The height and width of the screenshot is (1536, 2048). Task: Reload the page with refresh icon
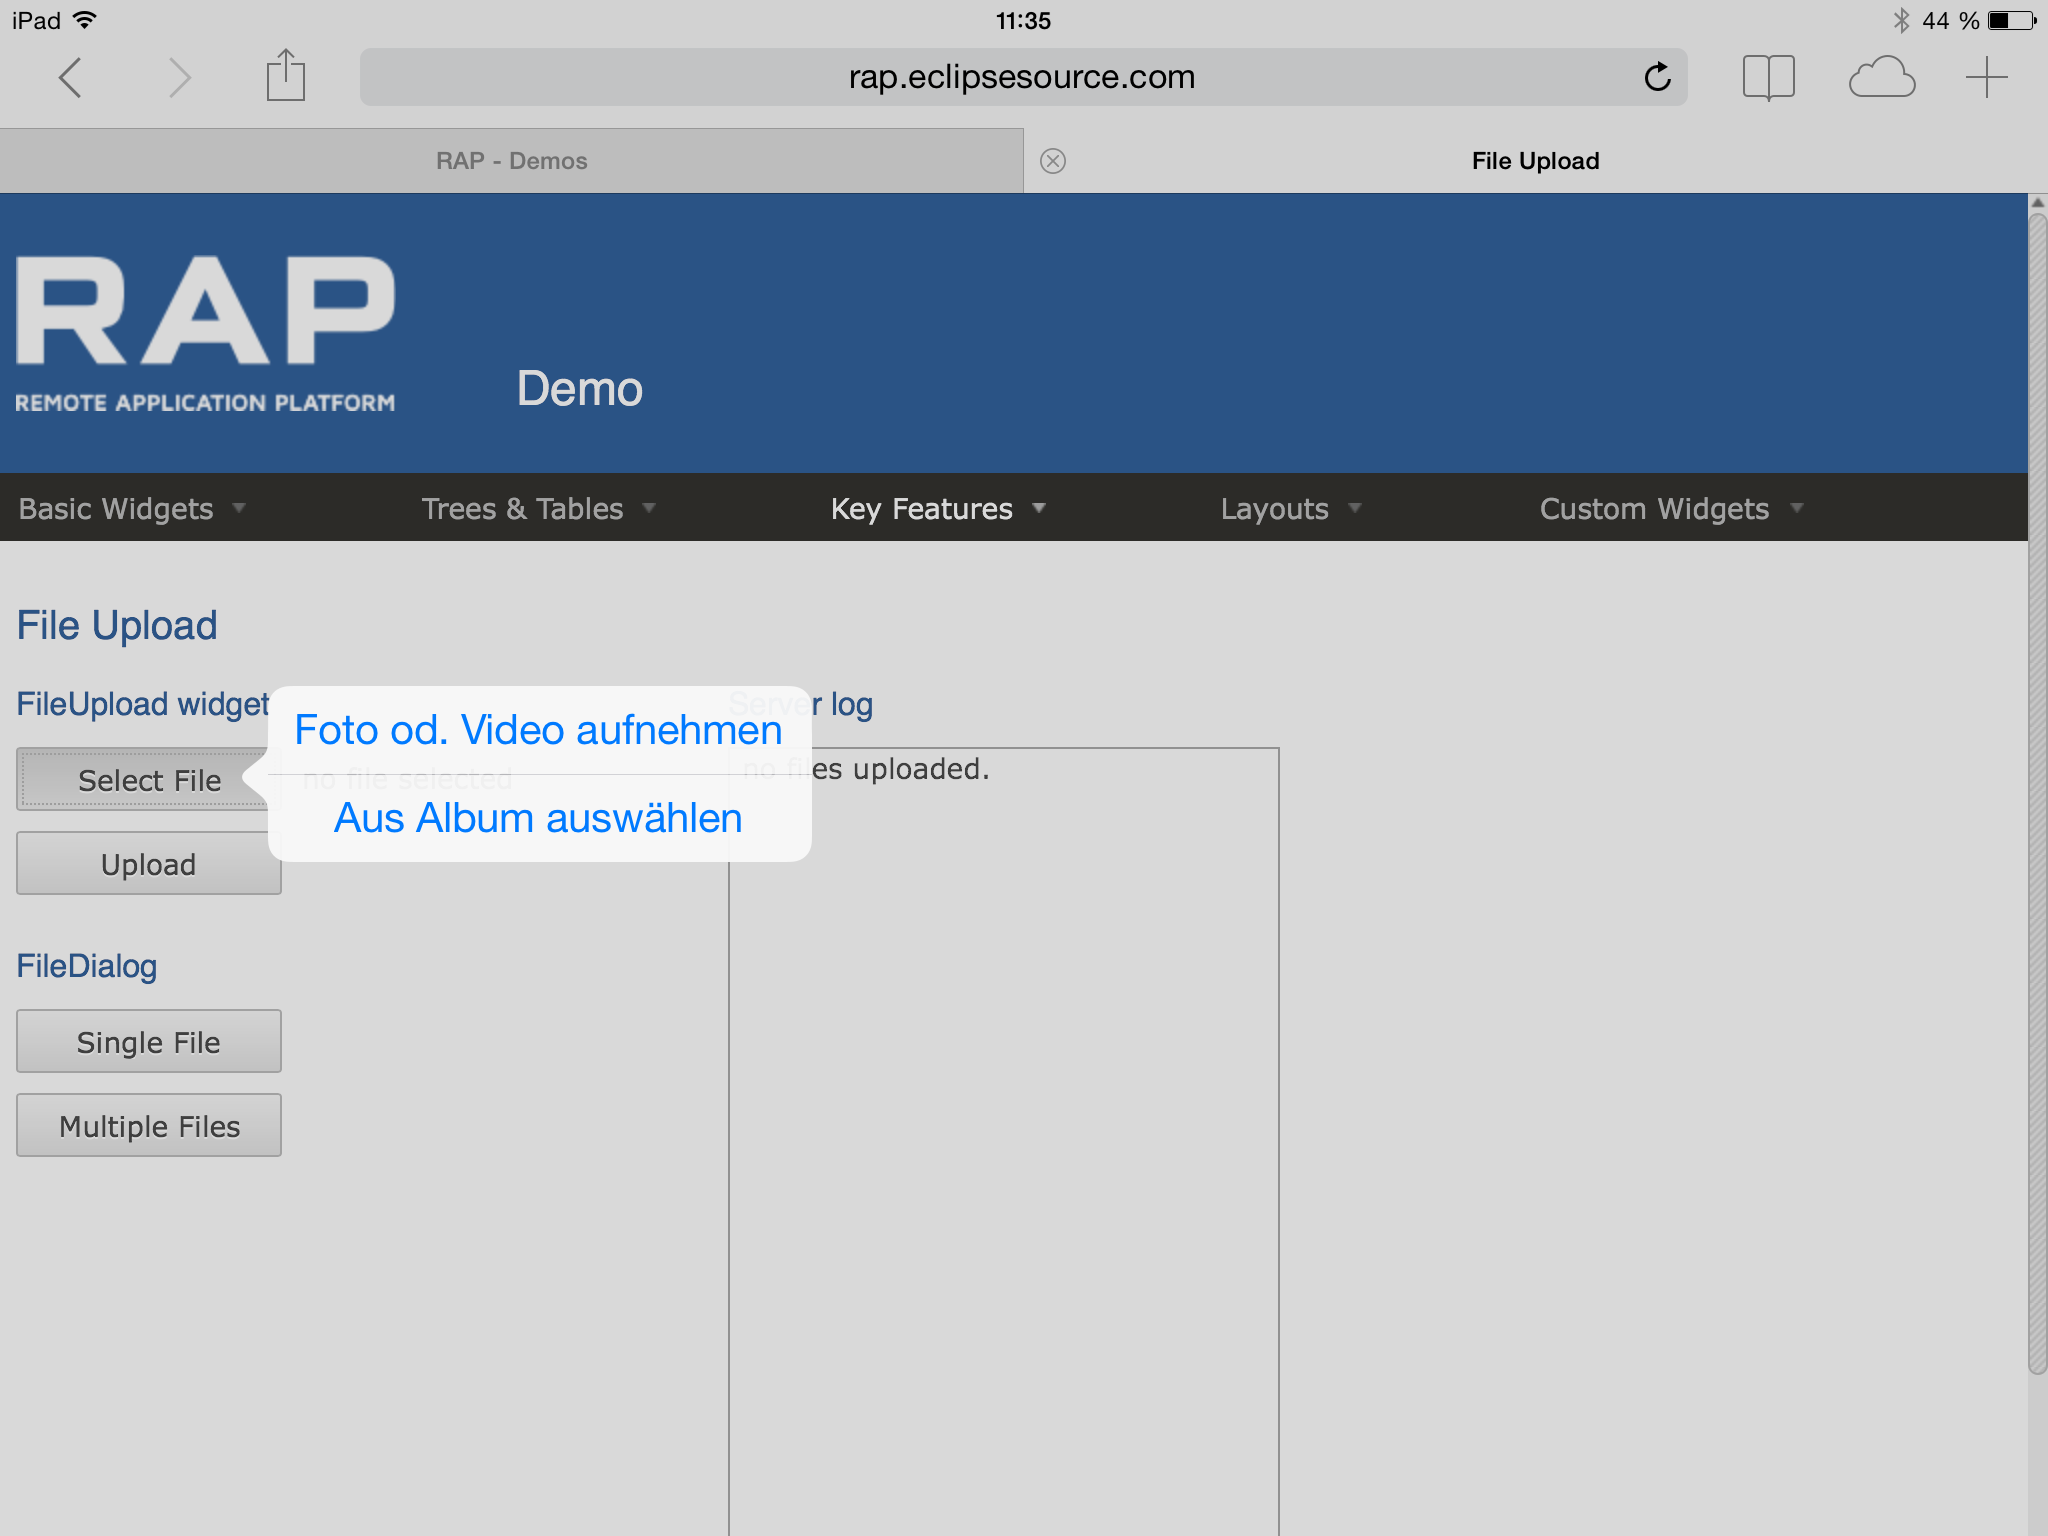1657,77
